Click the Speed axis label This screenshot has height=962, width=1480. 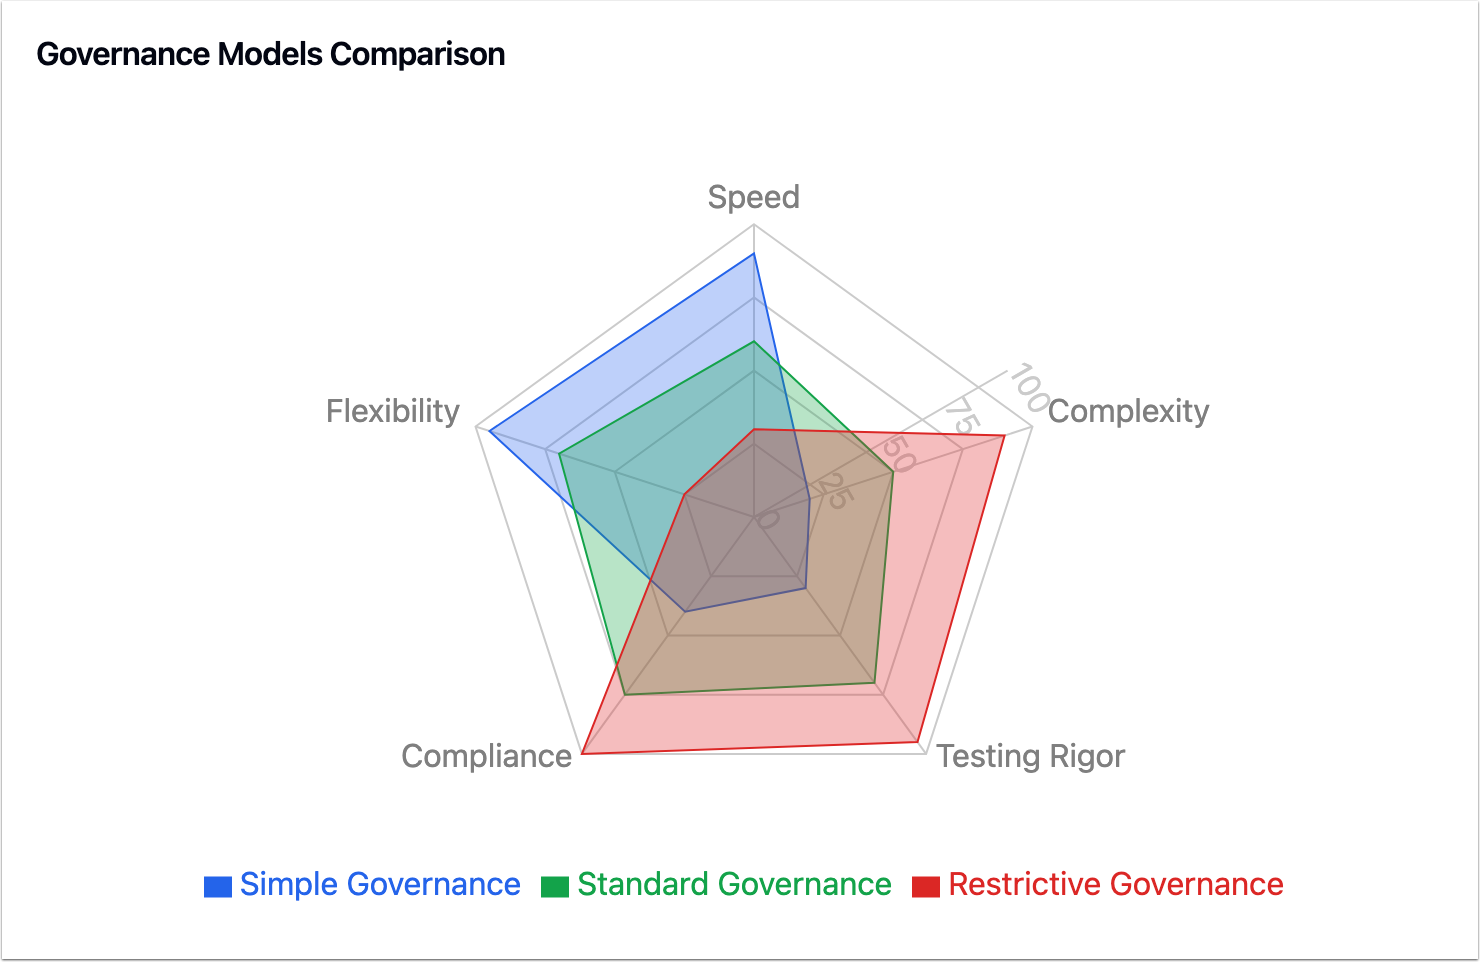754,197
